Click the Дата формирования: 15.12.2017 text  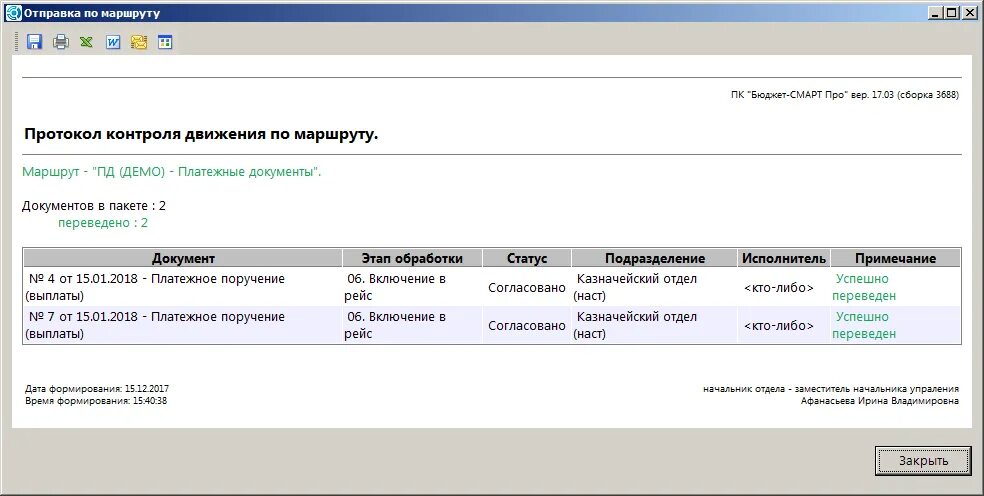pos(97,389)
